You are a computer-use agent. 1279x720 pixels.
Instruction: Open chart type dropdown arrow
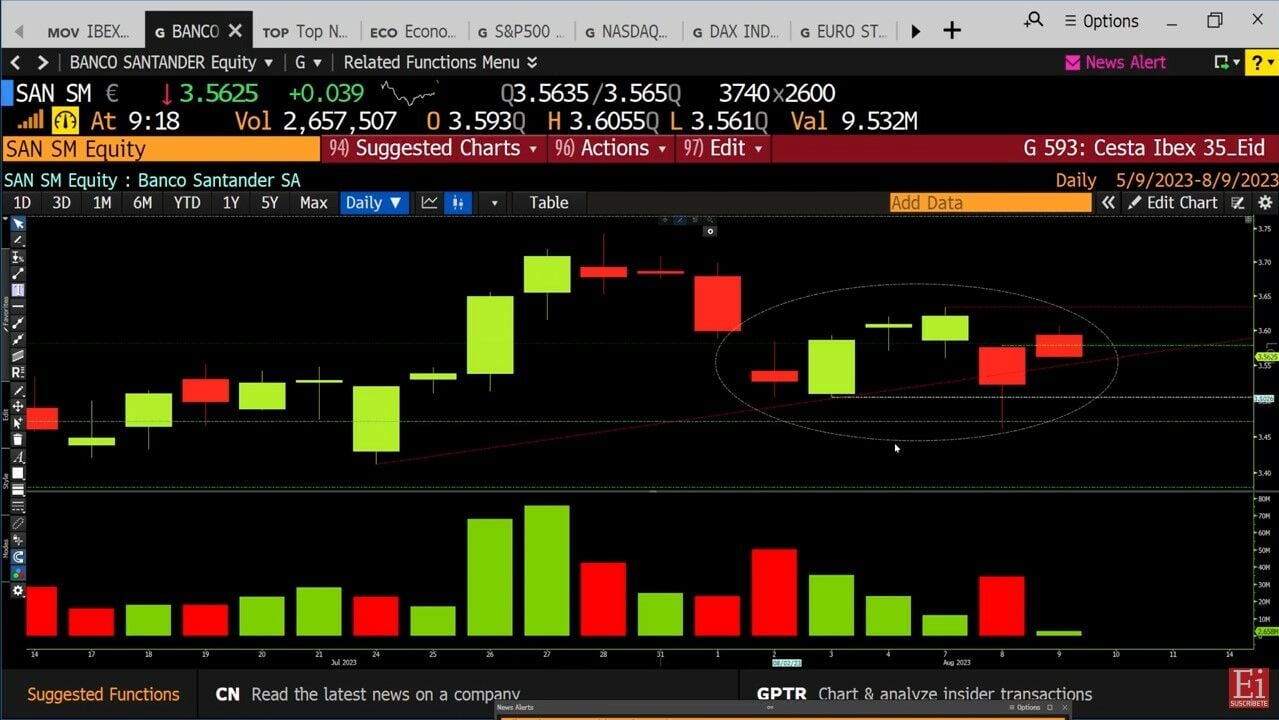coord(494,202)
